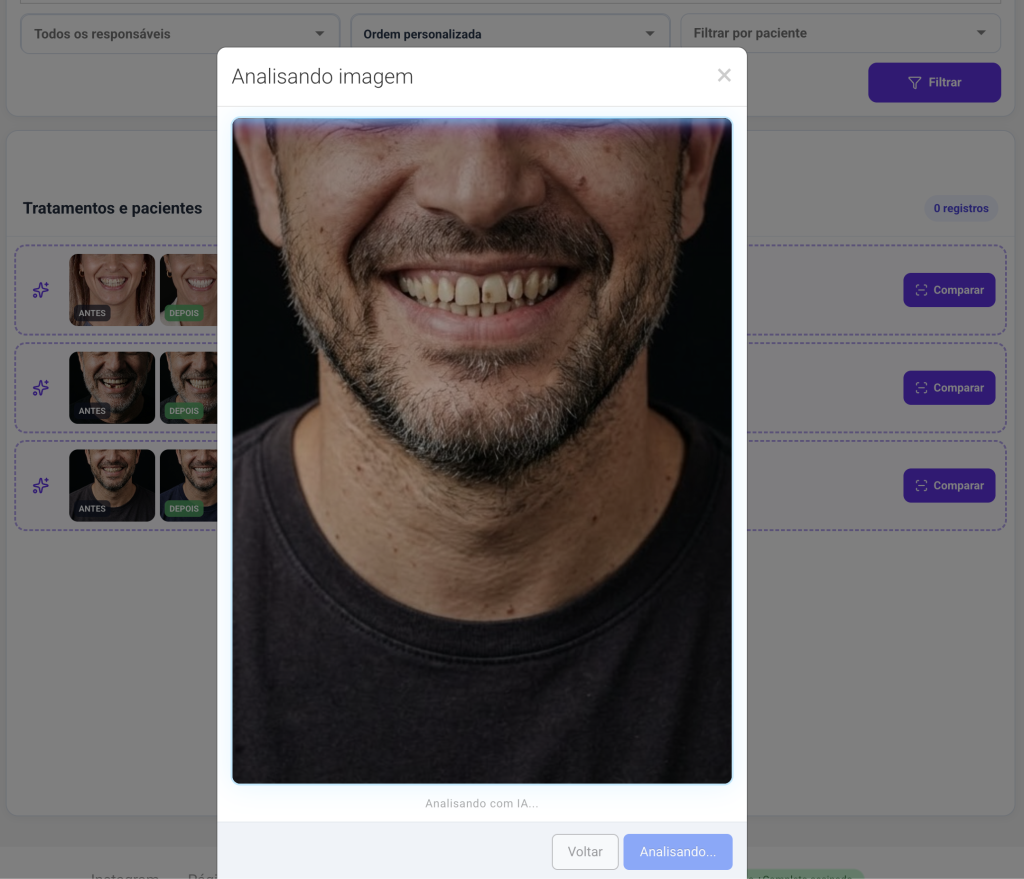
Task: Click Comparar in the third treatment row
Action: click(949, 485)
